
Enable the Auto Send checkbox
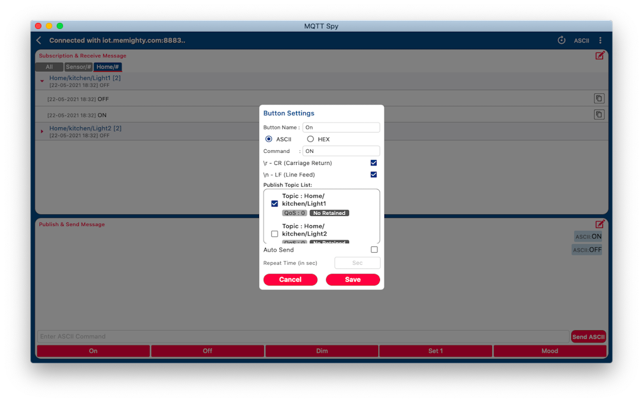tap(374, 249)
